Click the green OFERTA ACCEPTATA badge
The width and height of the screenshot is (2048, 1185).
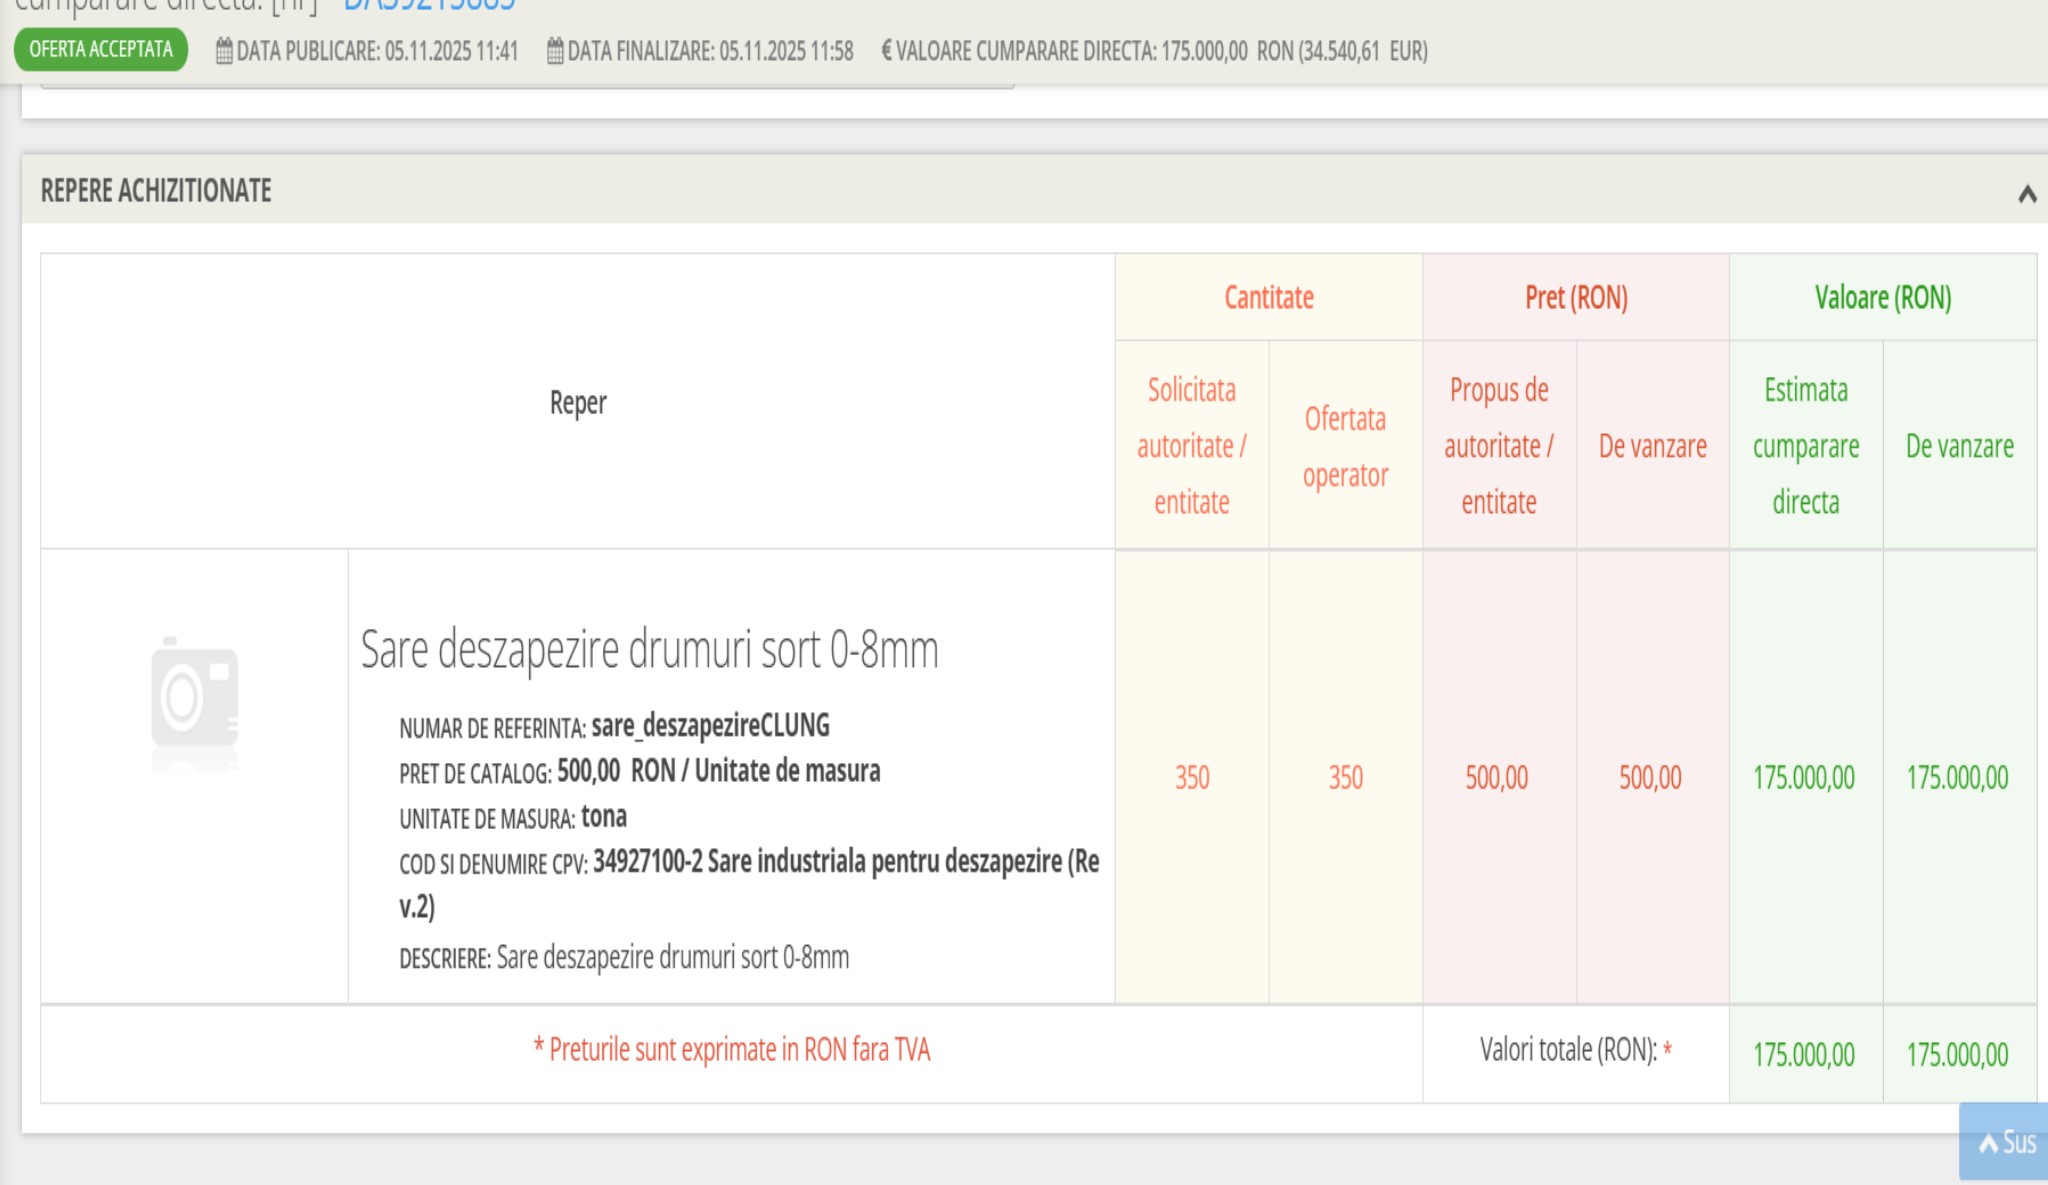point(101,49)
